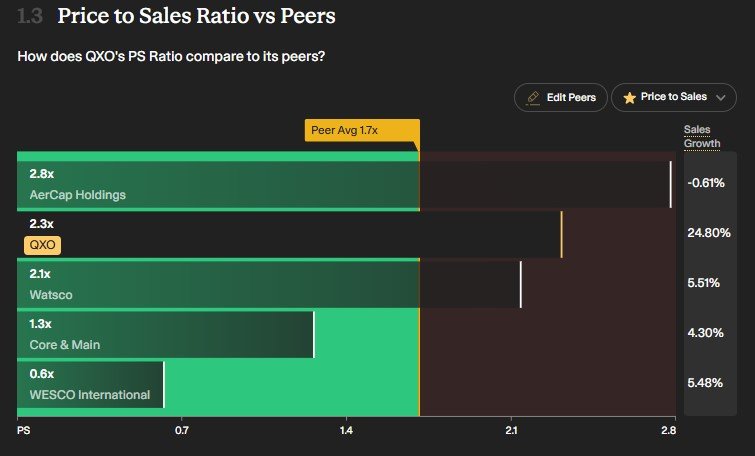Click the pencil icon in Edit Peers
The height and width of the screenshot is (456, 755).
click(x=532, y=97)
